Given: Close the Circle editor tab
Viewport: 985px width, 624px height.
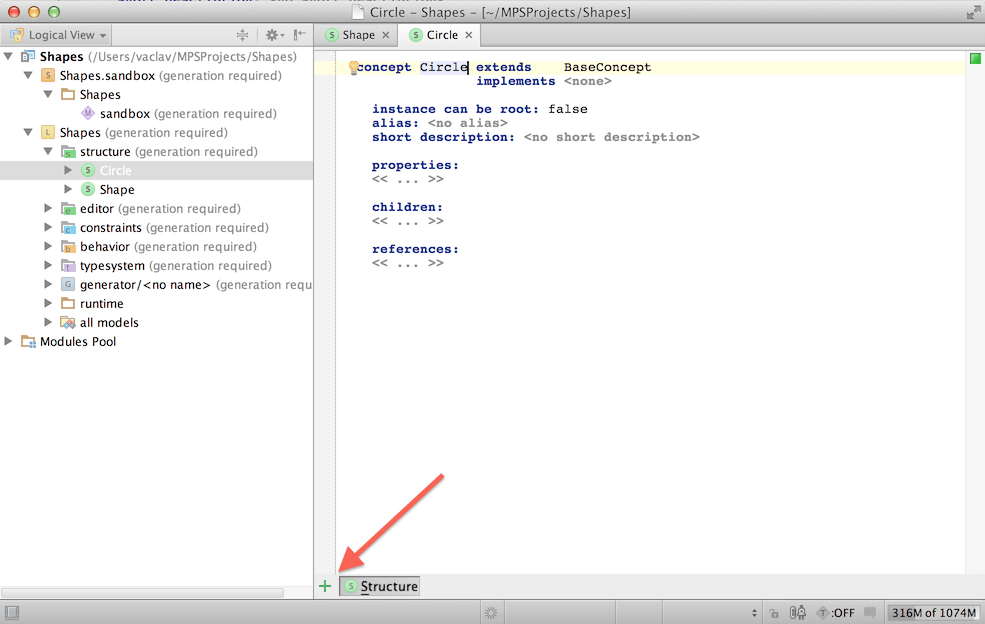Looking at the screenshot, I should tap(469, 35).
